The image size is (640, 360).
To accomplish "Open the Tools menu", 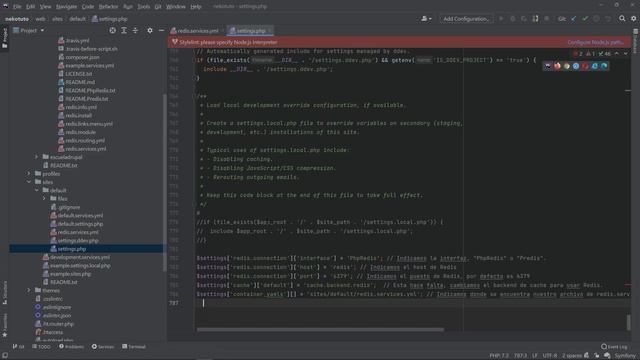I will (143, 7).
